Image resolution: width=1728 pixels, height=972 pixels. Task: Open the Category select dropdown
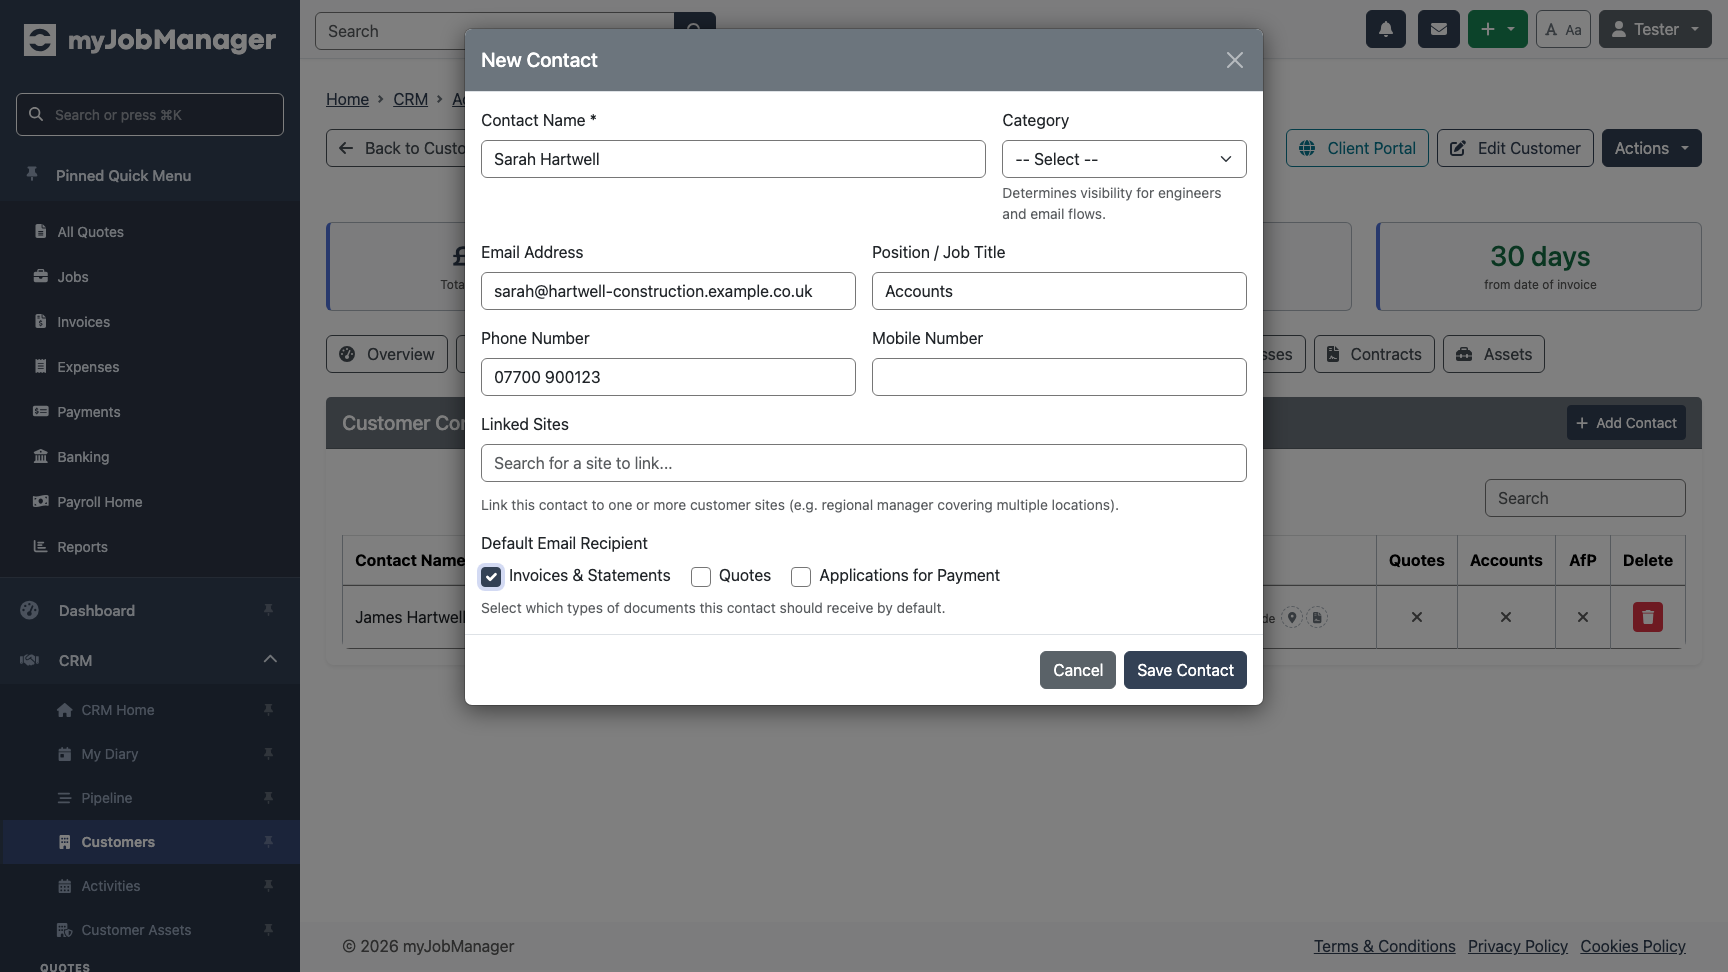[x=1124, y=159]
